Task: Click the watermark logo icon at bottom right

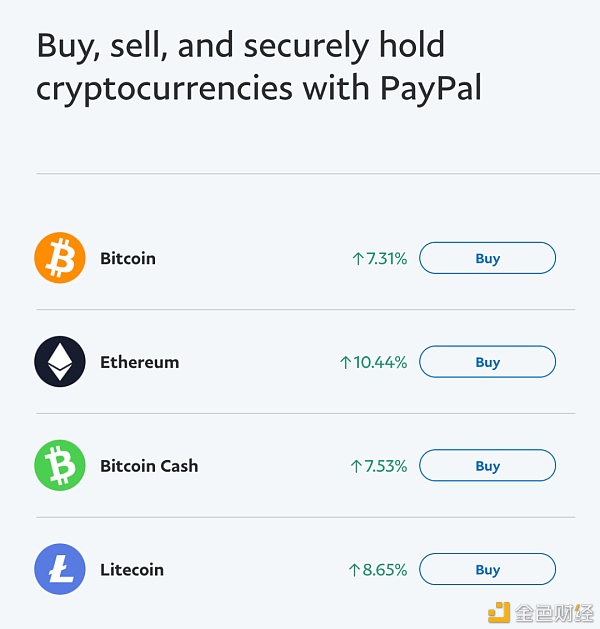Action: click(499, 611)
